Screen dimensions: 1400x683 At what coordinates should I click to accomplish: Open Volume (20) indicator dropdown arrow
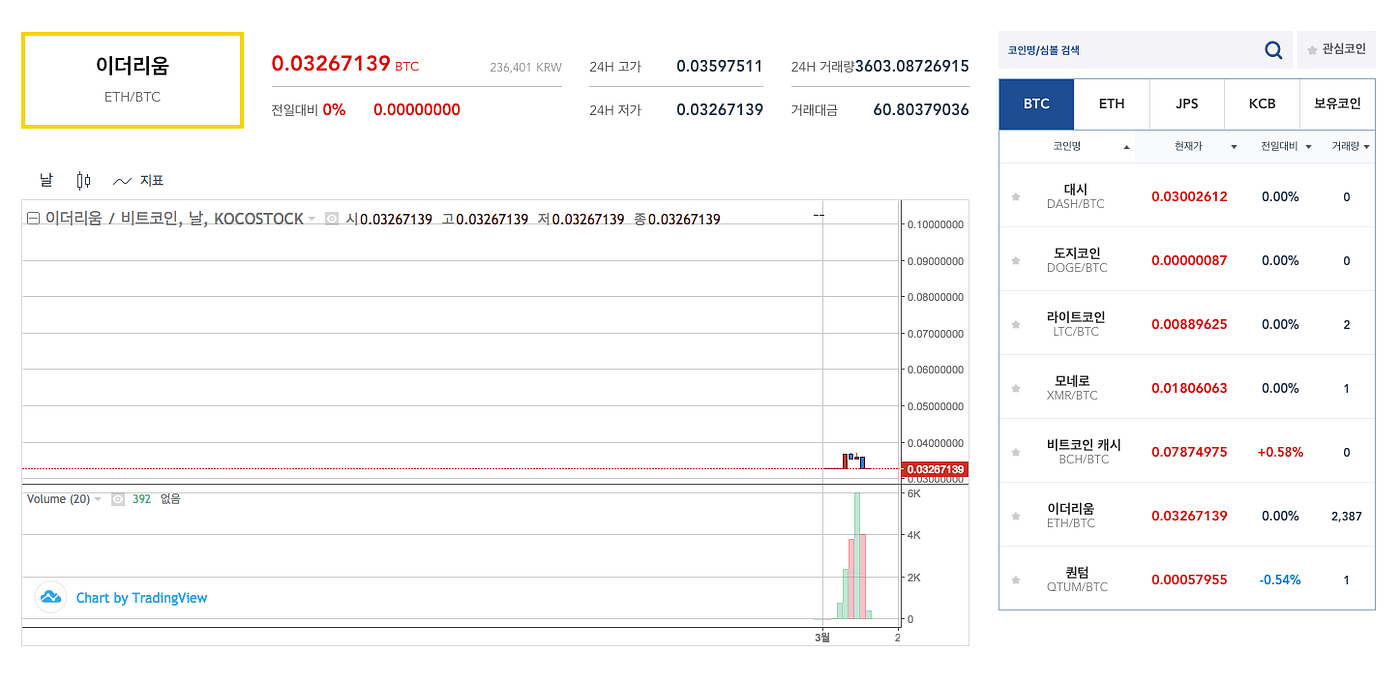[x=98, y=499]
